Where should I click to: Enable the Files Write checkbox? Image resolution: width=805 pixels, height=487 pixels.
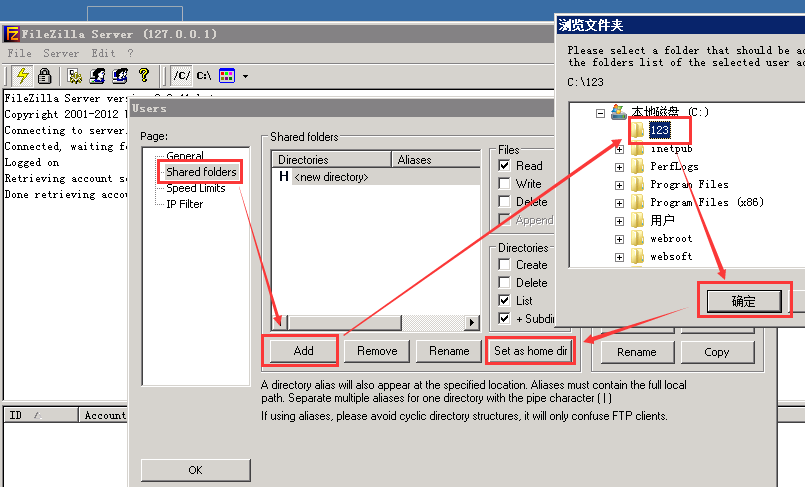[x=505, y=184]
